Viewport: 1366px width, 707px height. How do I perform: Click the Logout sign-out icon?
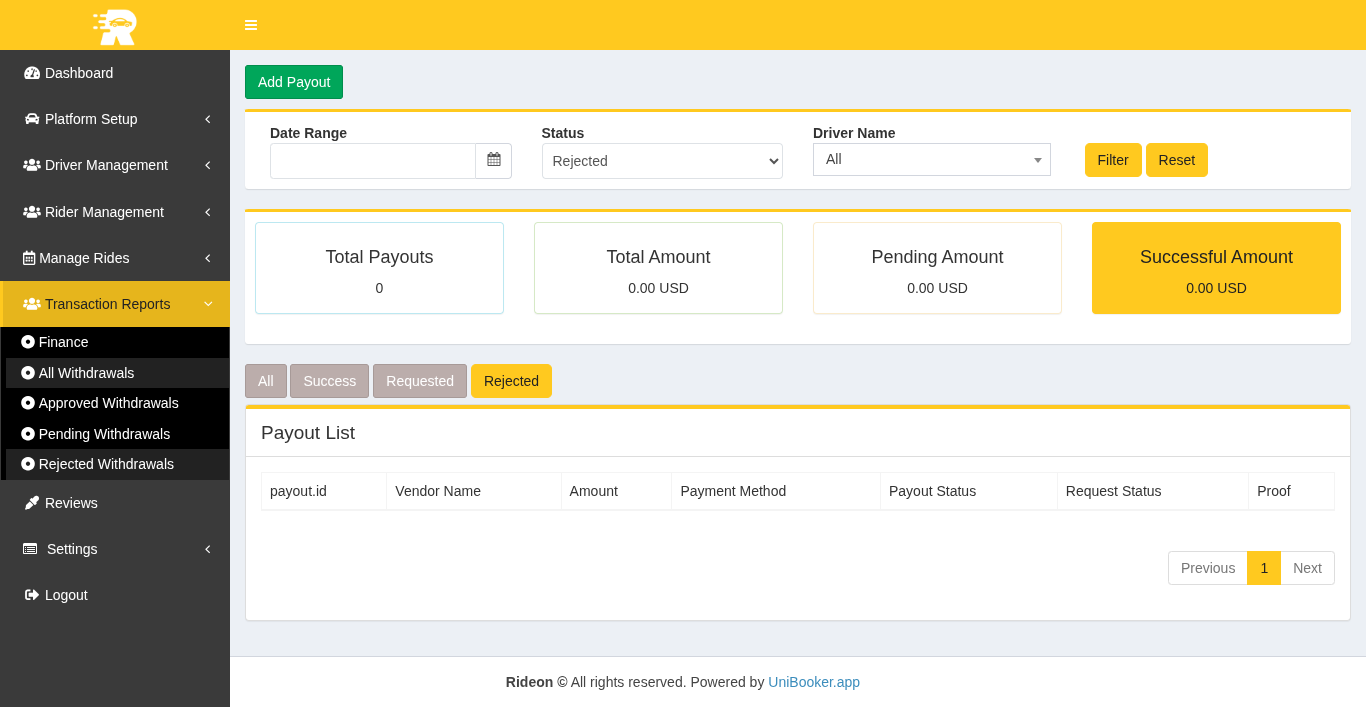pos(32,595)
